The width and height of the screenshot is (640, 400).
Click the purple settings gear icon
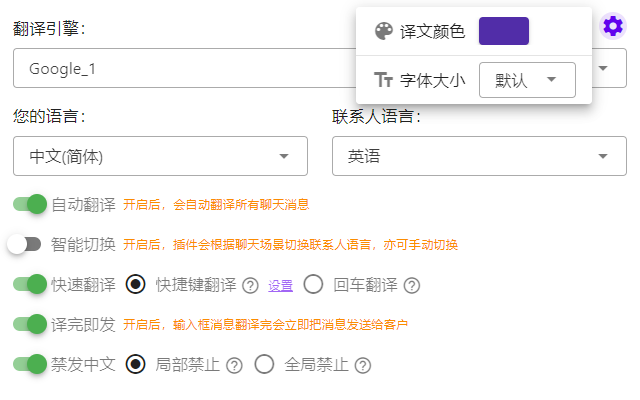613,26
